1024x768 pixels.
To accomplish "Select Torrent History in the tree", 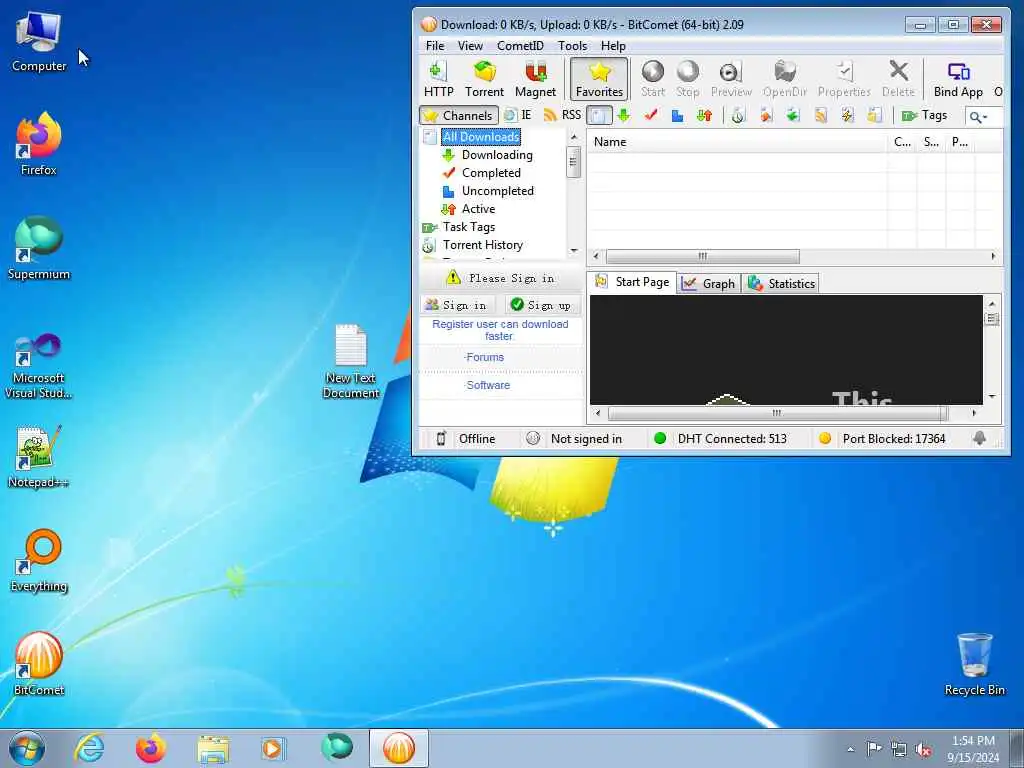I will [x=483, y=245].
